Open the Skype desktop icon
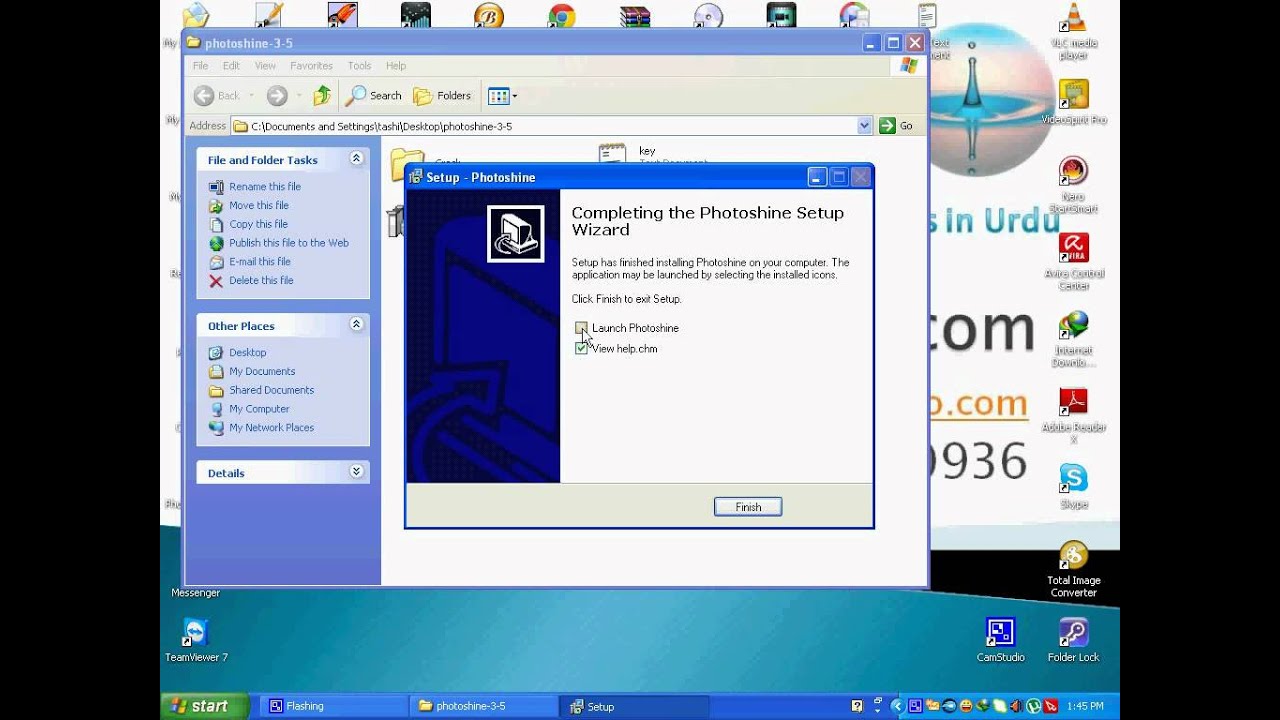 pyautogui.click(x=1073, y=486)
